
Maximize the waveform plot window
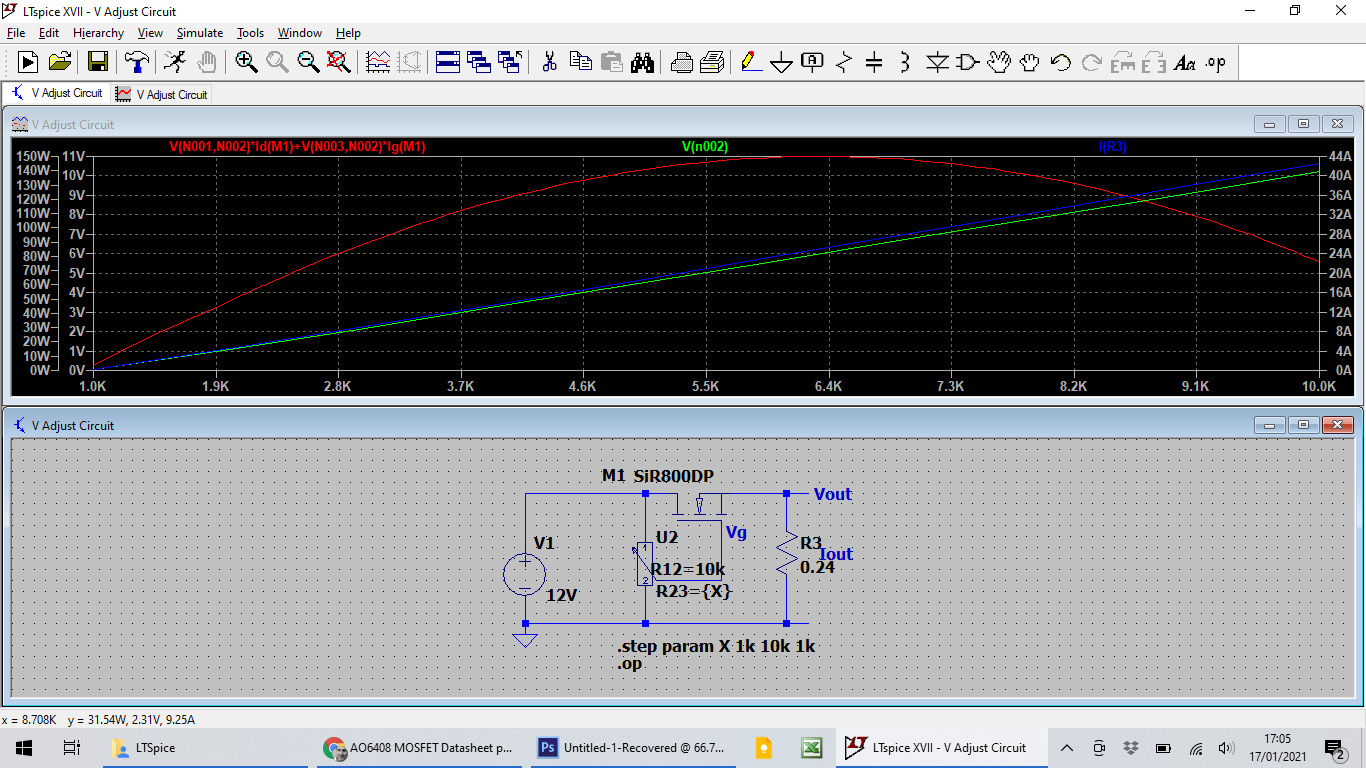point(1303,124)
